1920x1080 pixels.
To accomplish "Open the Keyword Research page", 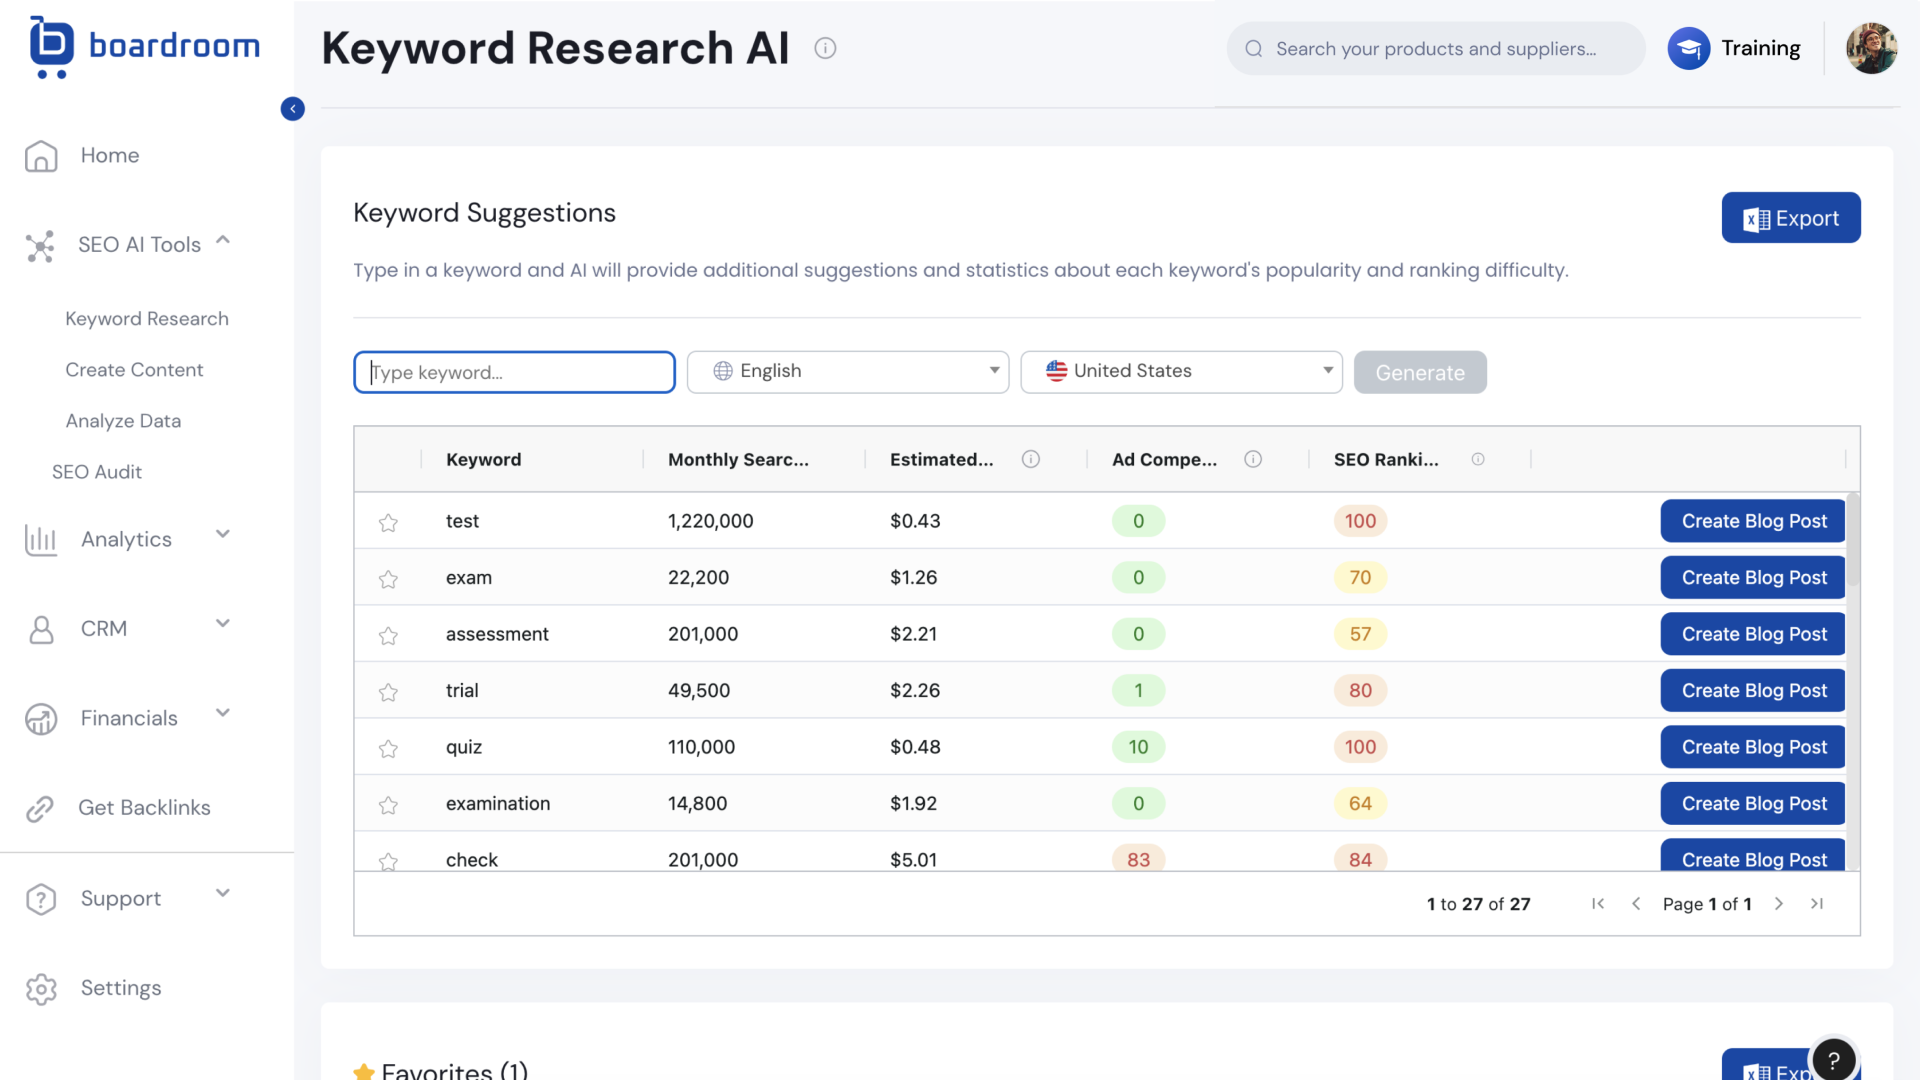I will click(x=146, y=318).
